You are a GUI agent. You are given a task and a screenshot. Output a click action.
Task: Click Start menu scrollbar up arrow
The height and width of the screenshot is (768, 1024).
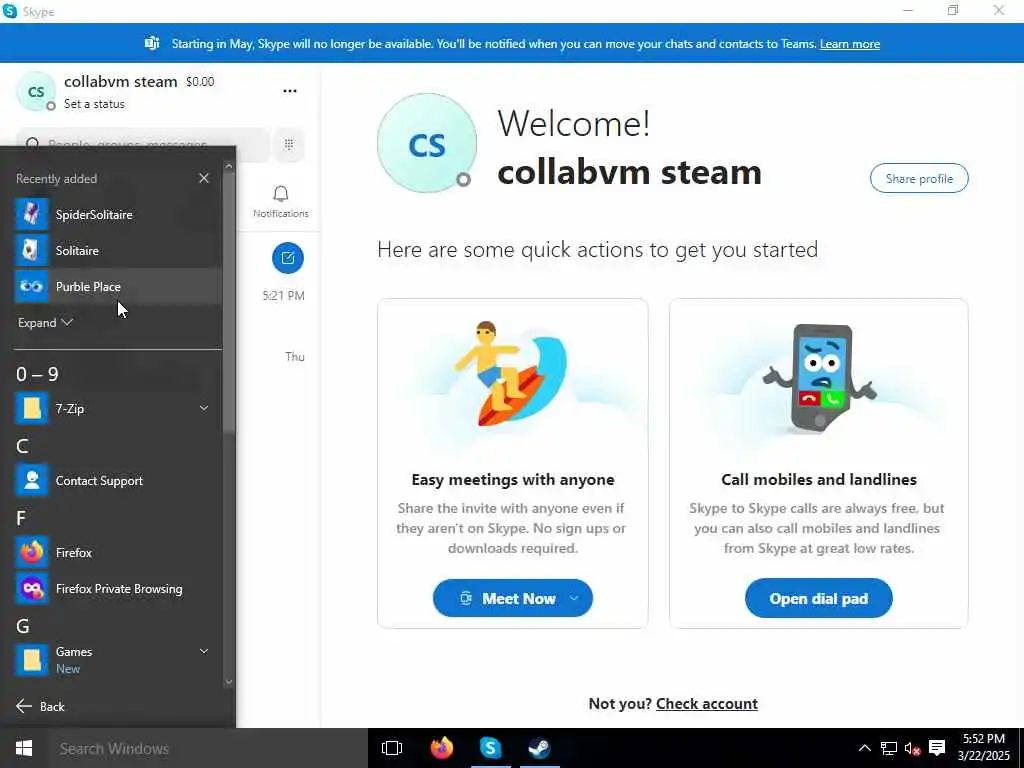[x=229, y=167]
